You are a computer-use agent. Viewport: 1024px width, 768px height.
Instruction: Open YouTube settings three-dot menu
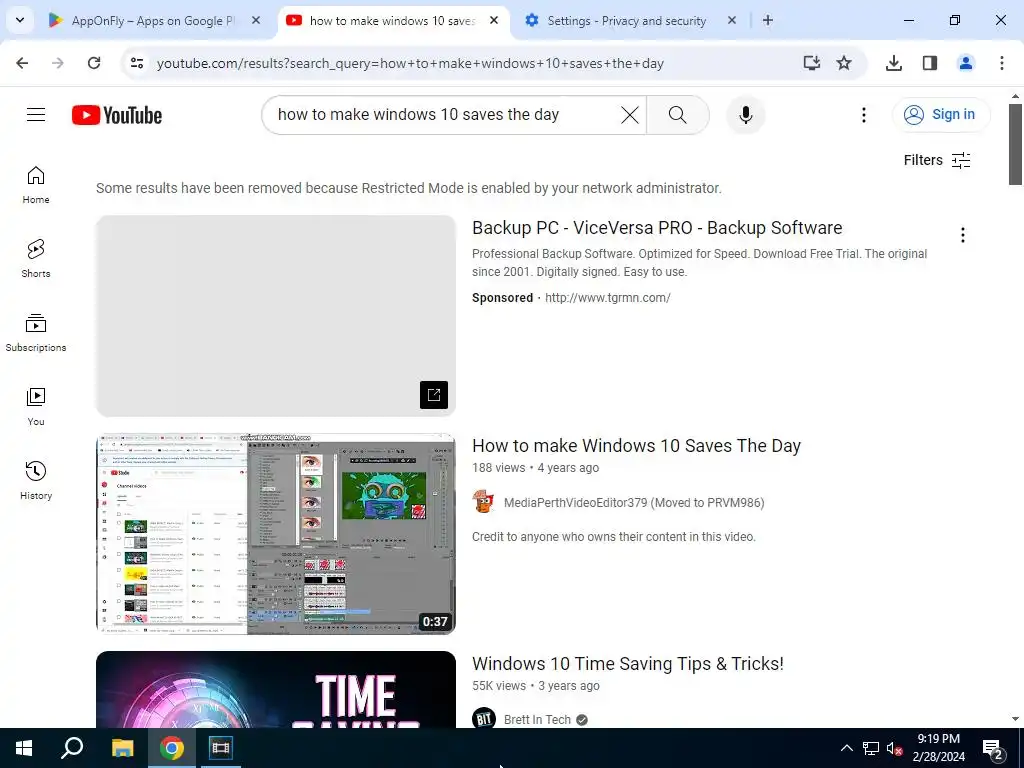point(863,115)
